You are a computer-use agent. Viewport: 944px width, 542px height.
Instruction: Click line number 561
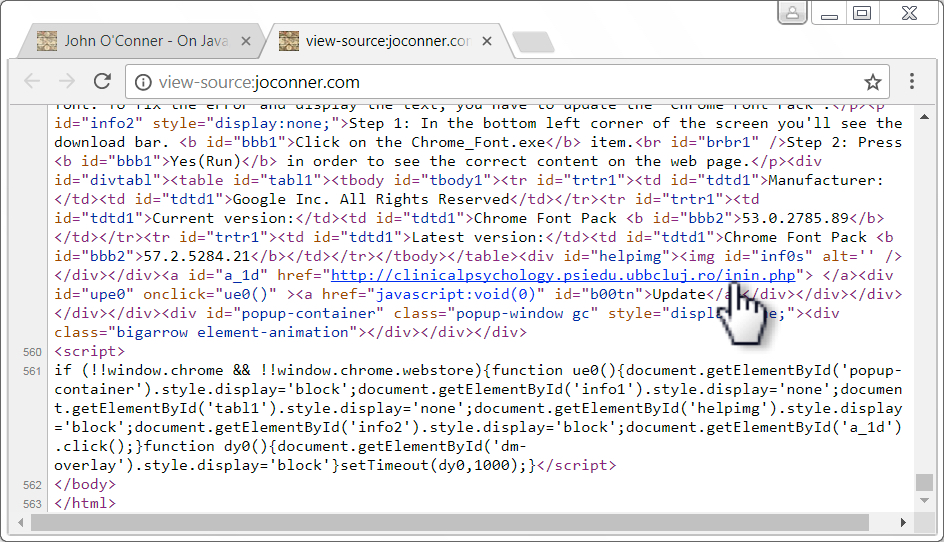coord(33,371)
